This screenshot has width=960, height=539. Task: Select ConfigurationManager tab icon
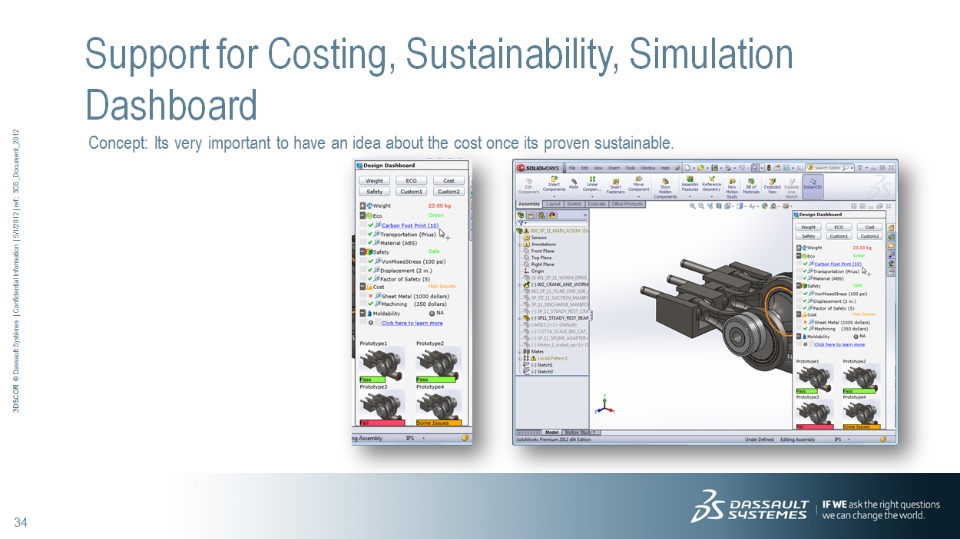point(542,215)
